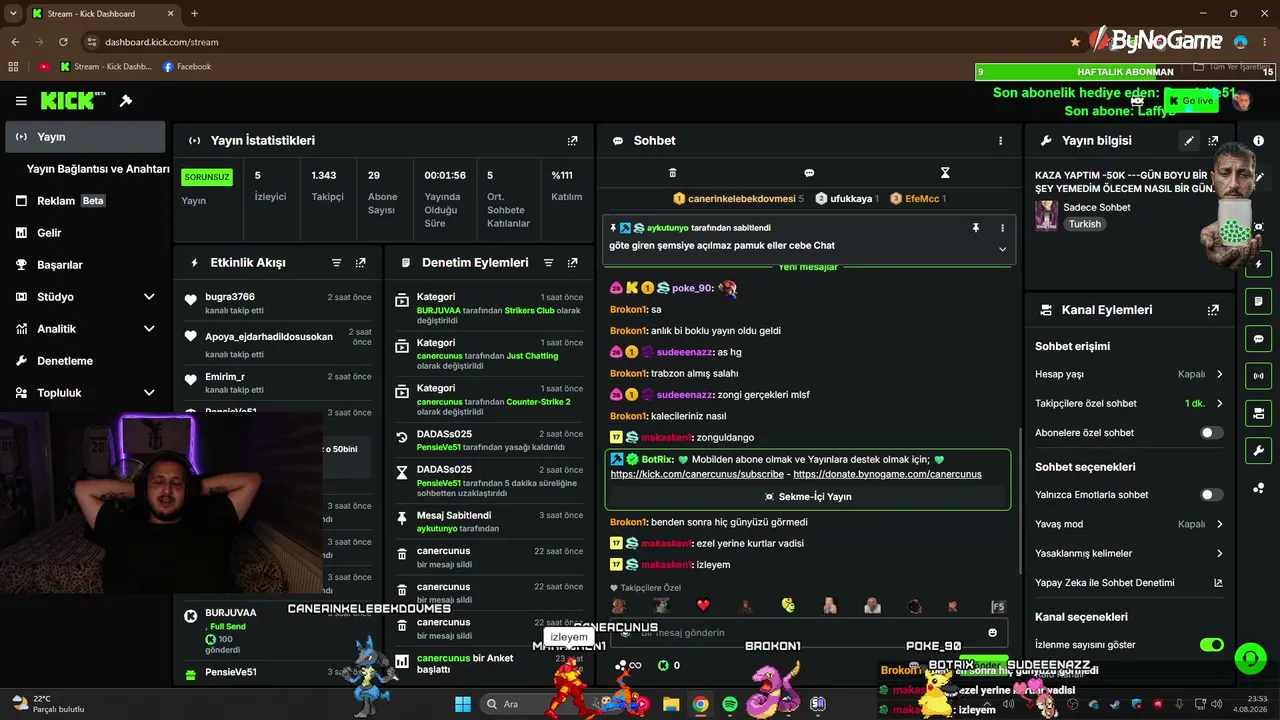The width and height of the screenshot is (1280, 720).
Task: Open Yasaklanmış kelimeler list
Action: click(1129, 553)
